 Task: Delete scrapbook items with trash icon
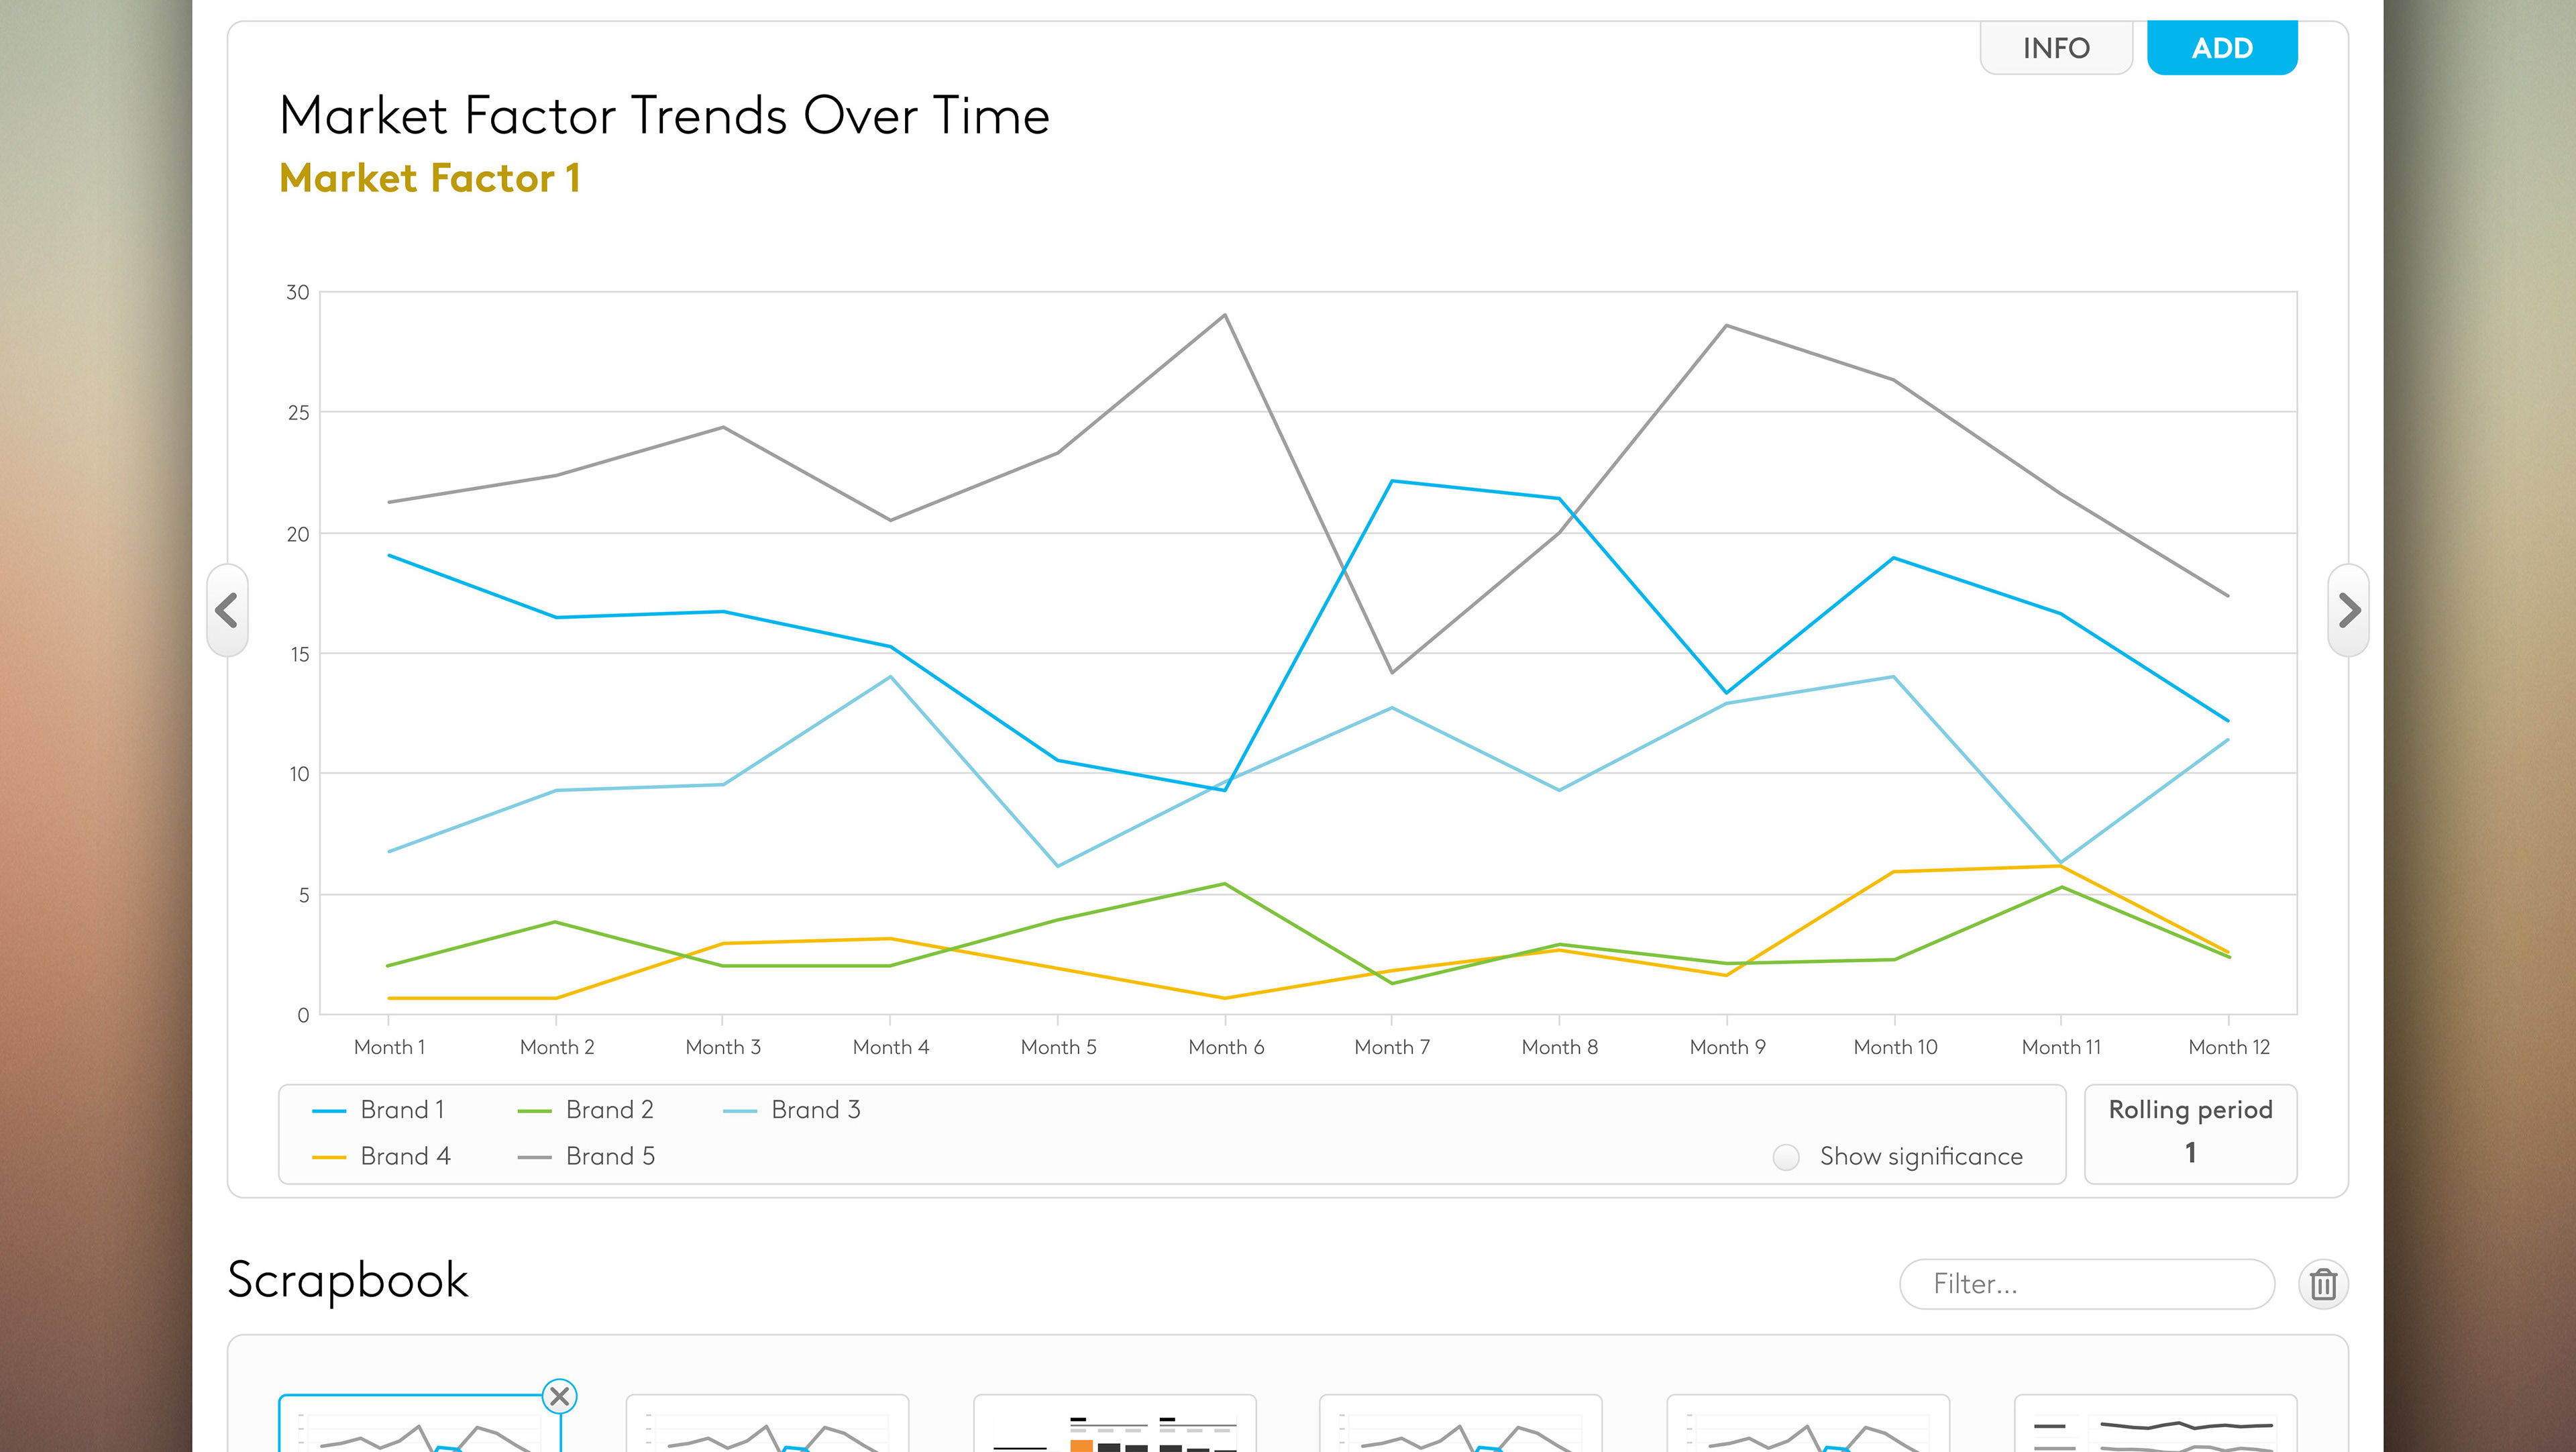pos(2323,1284)
